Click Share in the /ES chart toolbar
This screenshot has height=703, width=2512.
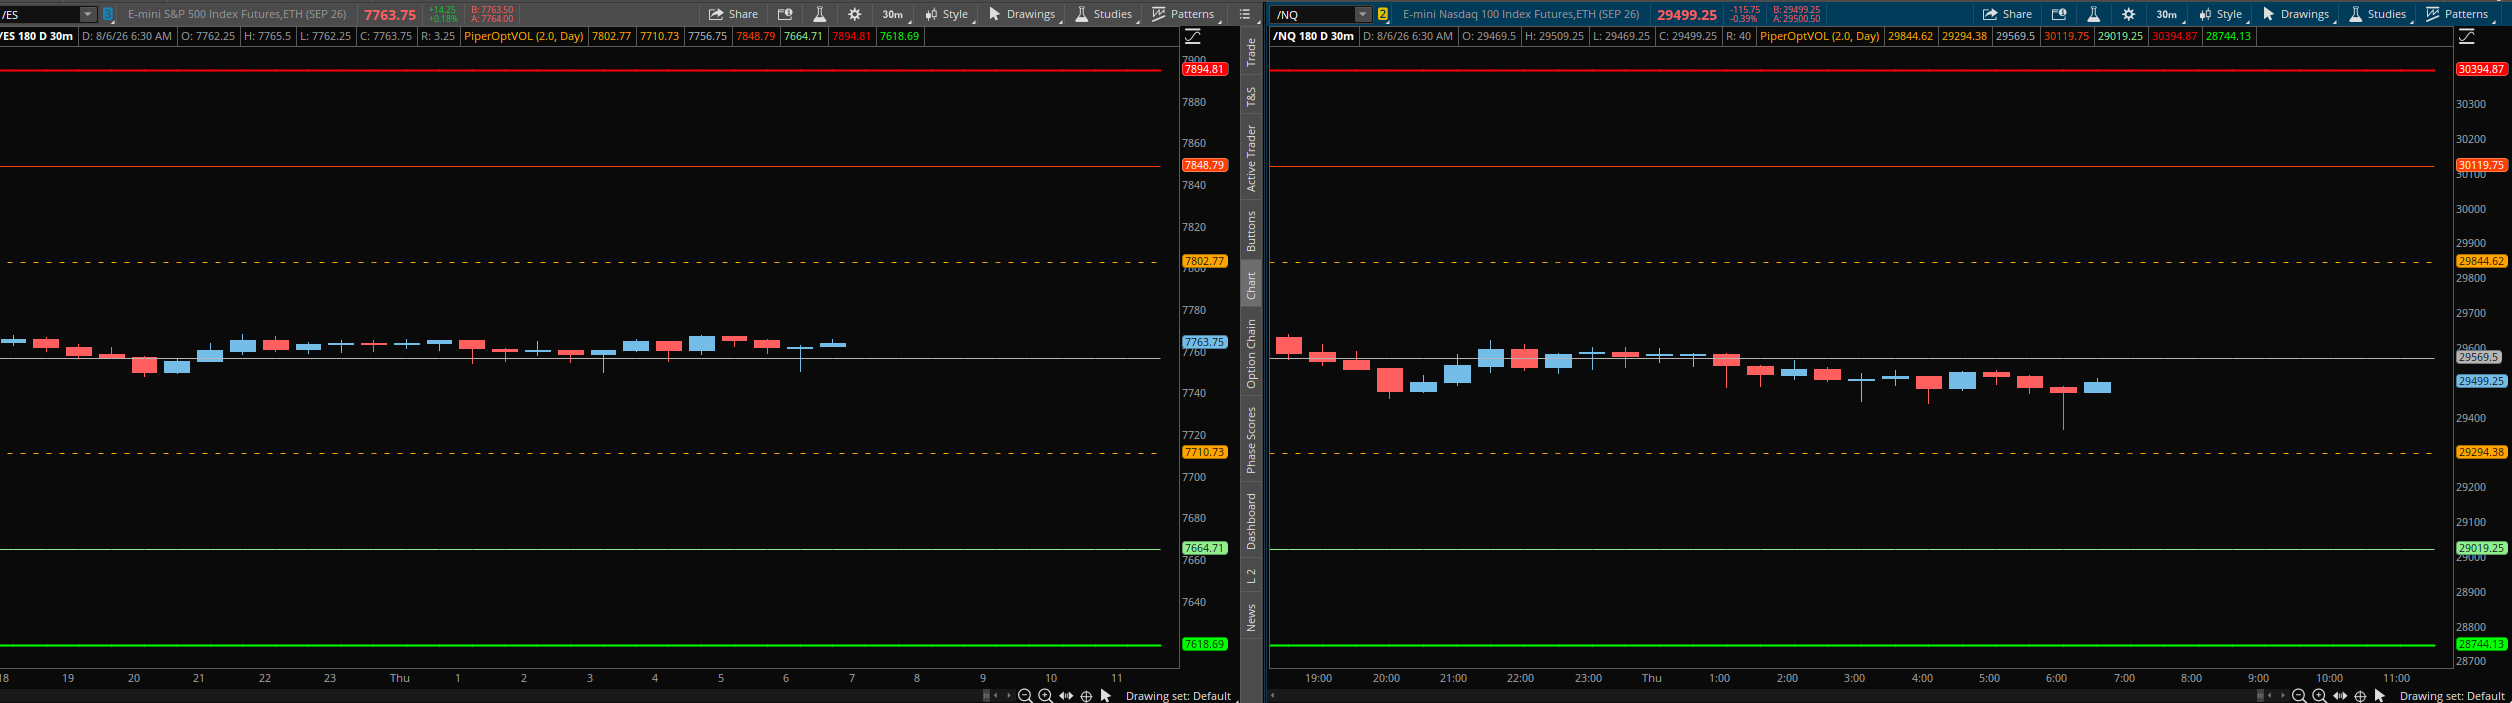pyautogui.click(x=733, y=14)
